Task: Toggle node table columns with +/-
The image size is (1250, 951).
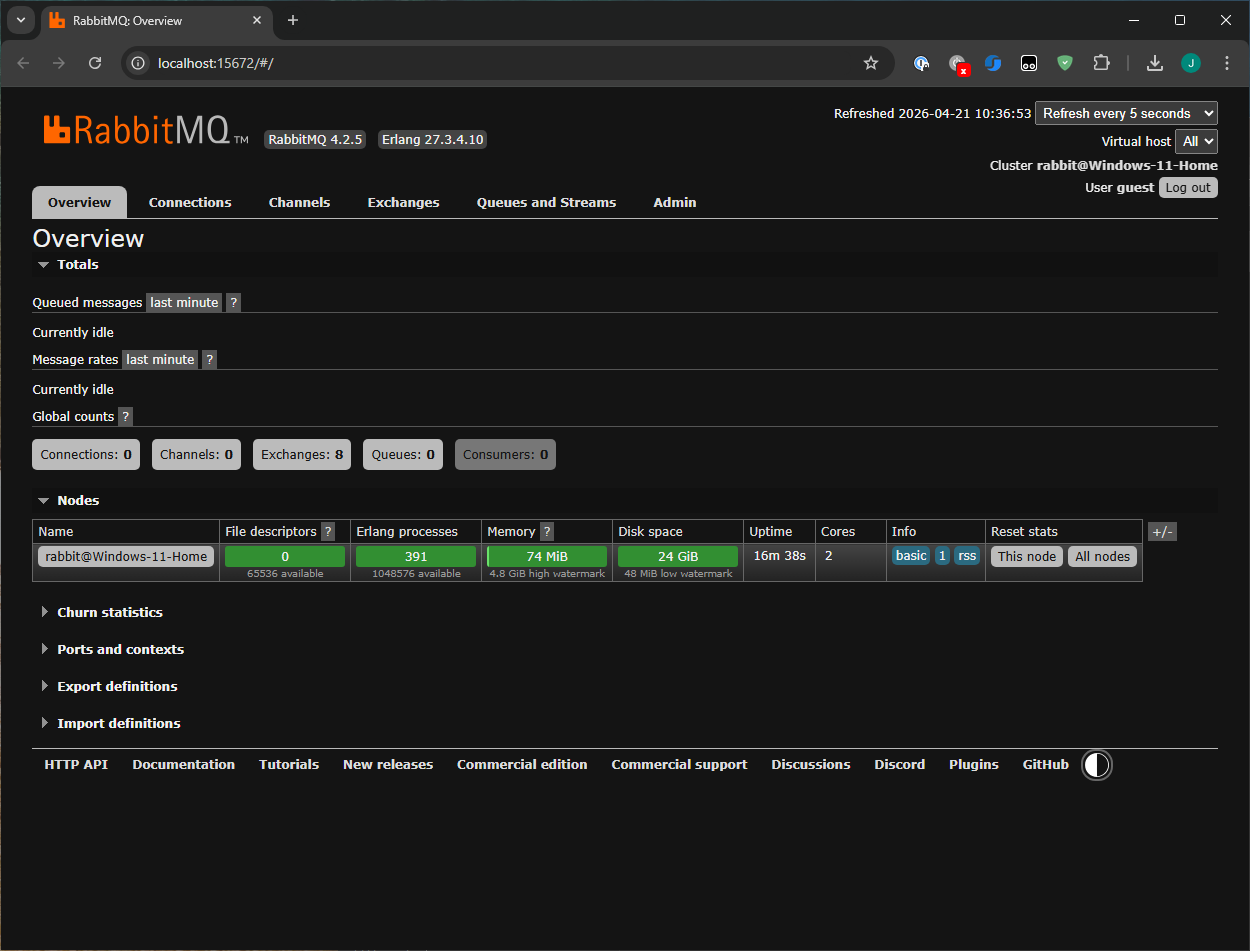Action: (1162, 532)
